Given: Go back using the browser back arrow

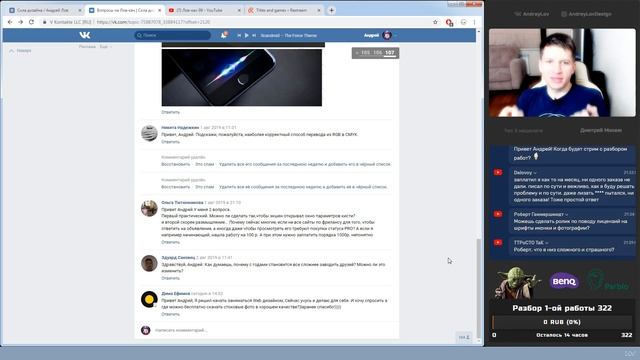Looking at the screenshot, I should [10, 22].
